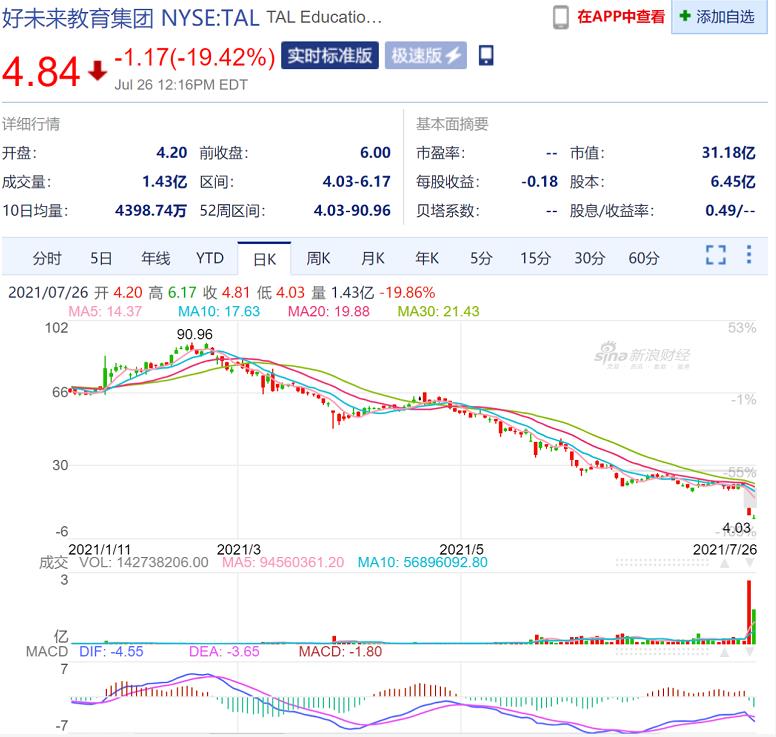Switch to 实时标准版 mode
The height and width of the screenshot is (737, 776).
(x=330, y=55)
